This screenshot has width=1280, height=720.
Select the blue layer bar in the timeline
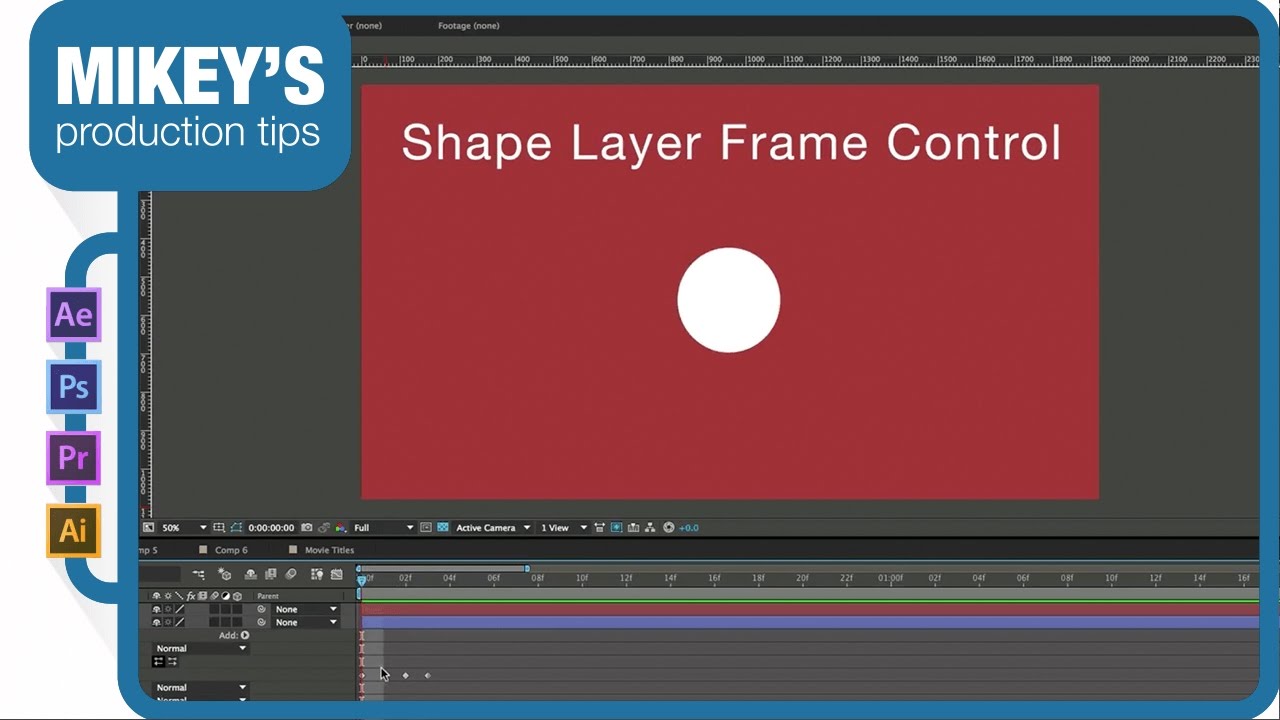click(809, 622)
